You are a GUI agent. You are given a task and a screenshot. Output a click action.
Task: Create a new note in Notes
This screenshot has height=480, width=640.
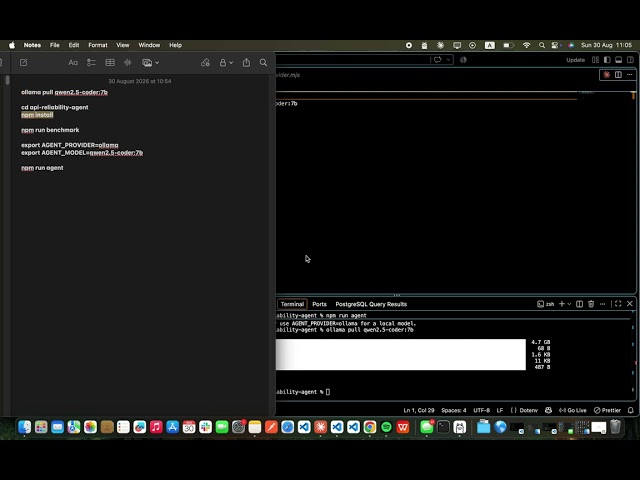click(23, 62)
